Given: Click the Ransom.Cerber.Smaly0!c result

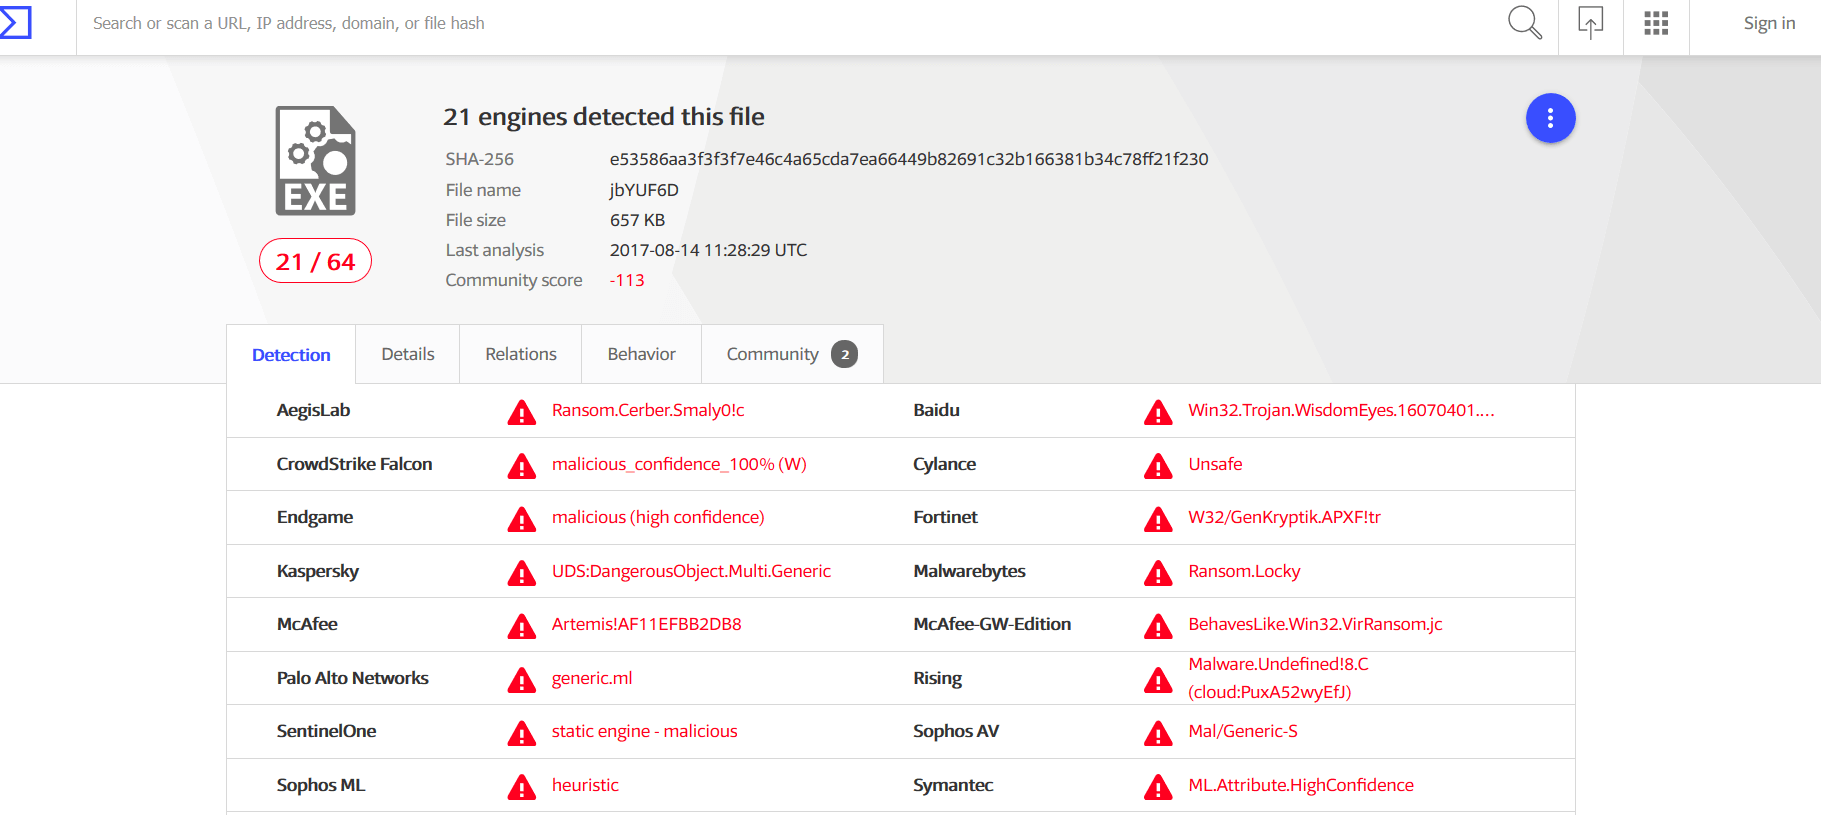Looking at the screenshot, I should coord(648,410).
